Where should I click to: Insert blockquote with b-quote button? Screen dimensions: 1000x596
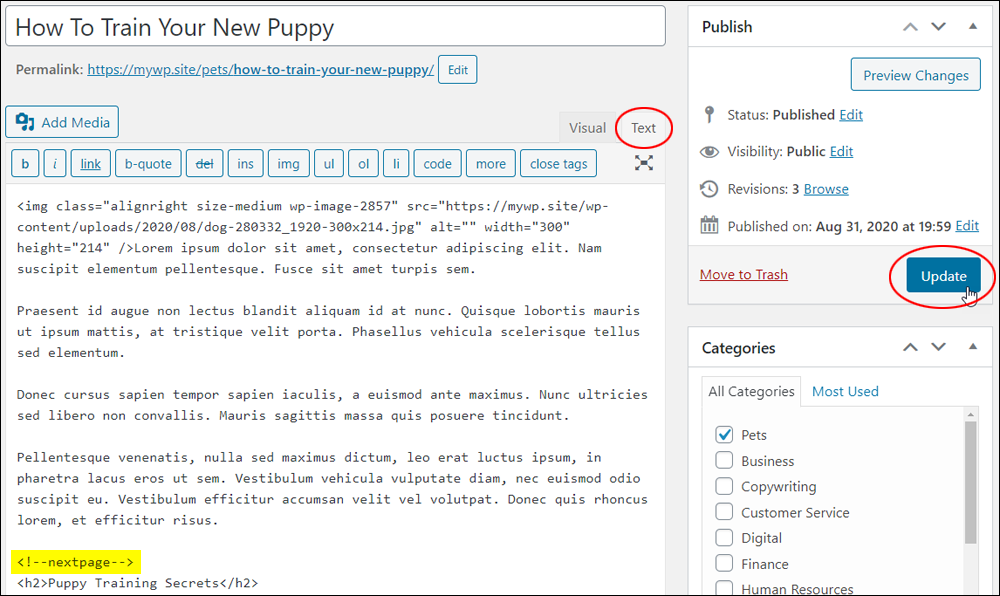click(148, 164)
